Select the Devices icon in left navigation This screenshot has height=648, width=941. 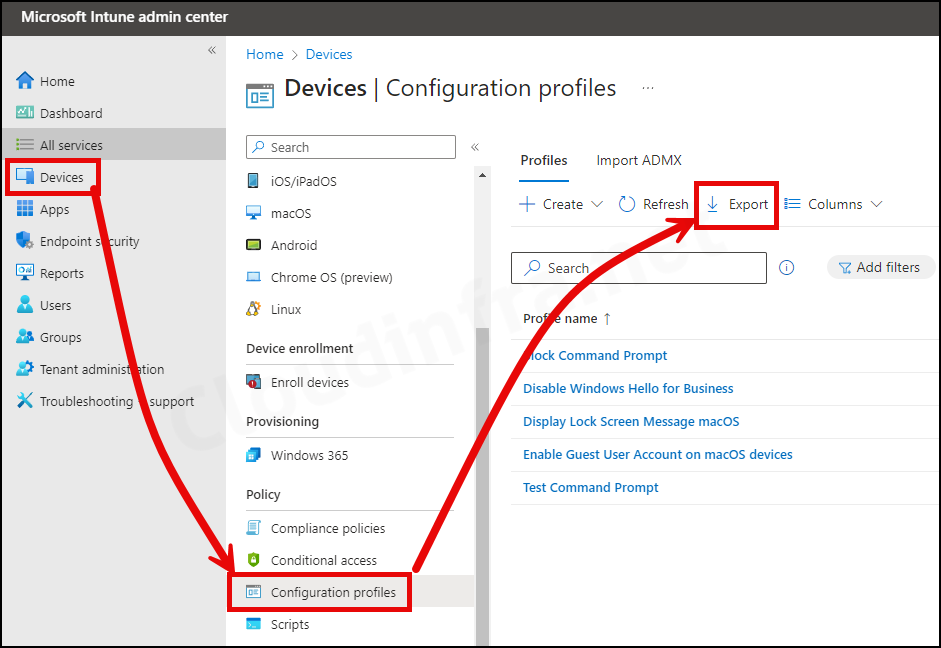coord(25,176)
